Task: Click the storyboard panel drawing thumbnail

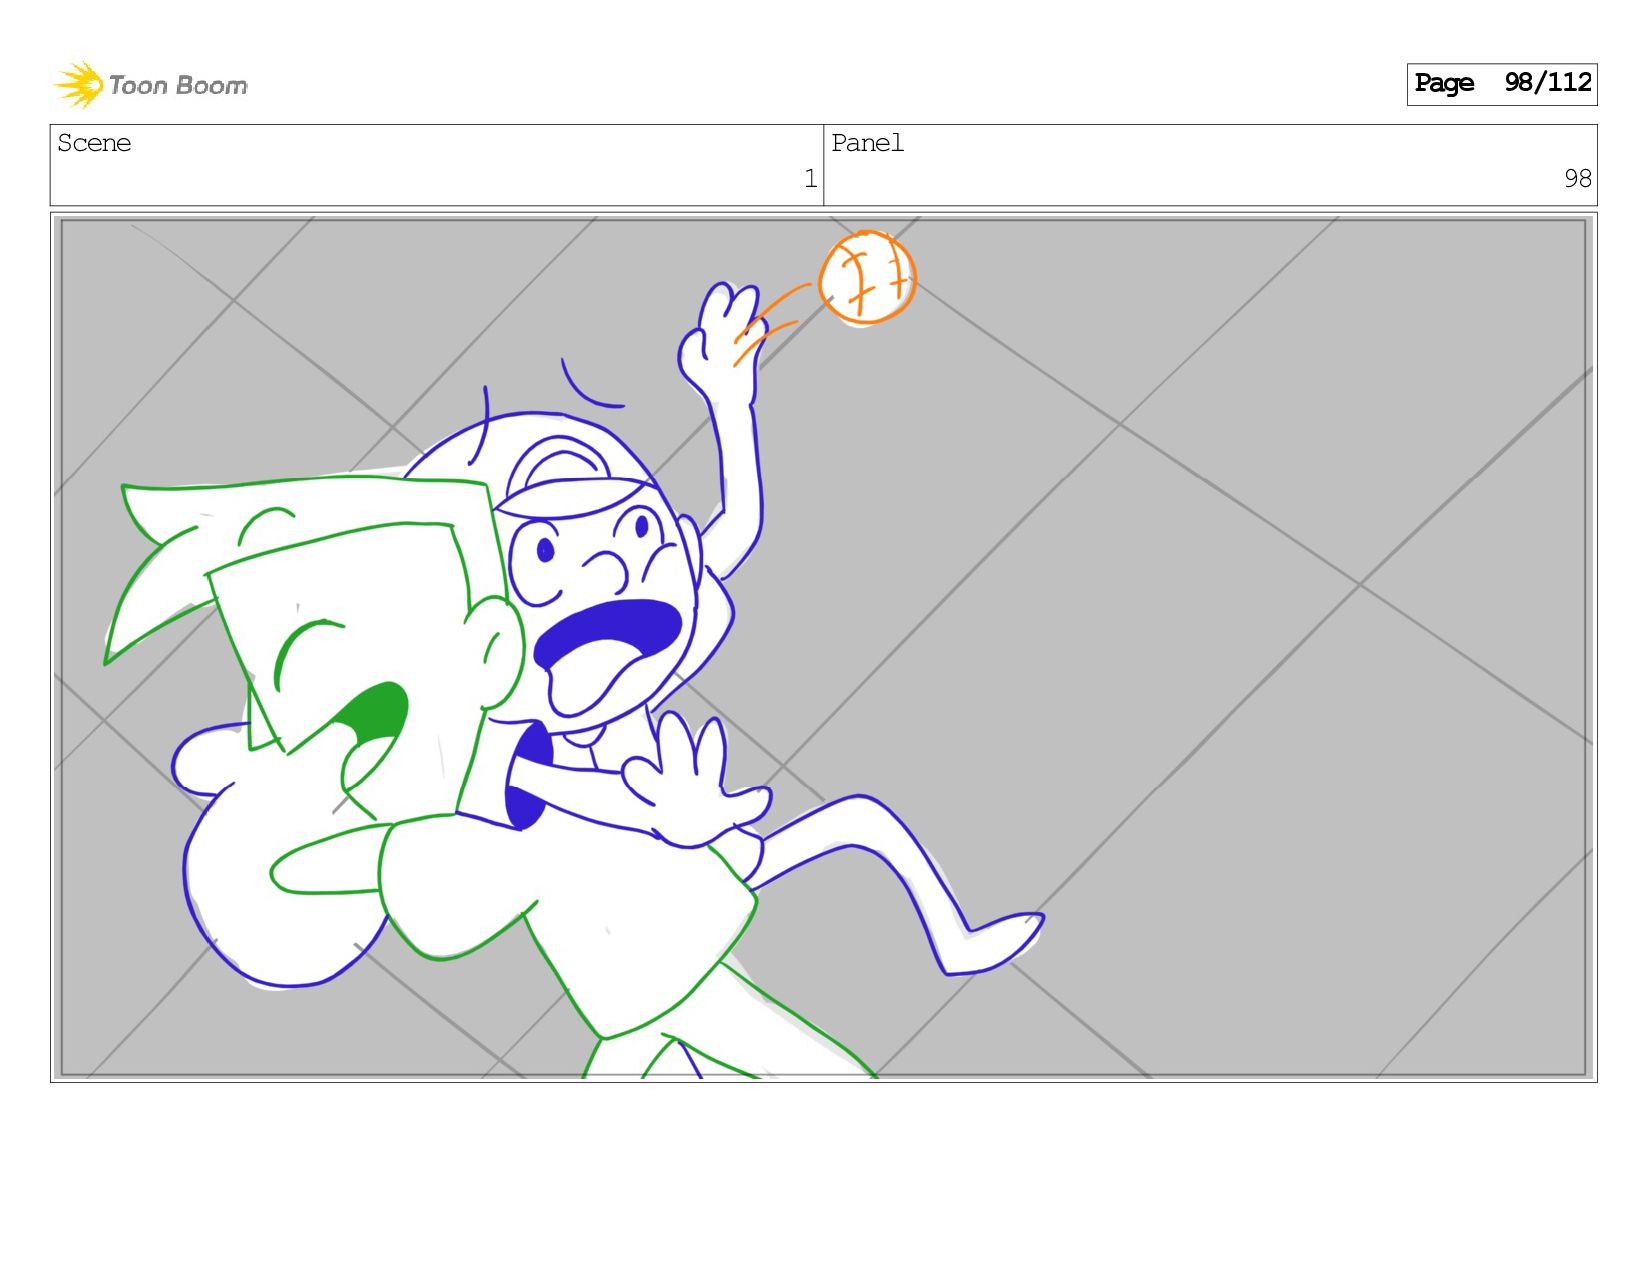Action: pos(823,647)
